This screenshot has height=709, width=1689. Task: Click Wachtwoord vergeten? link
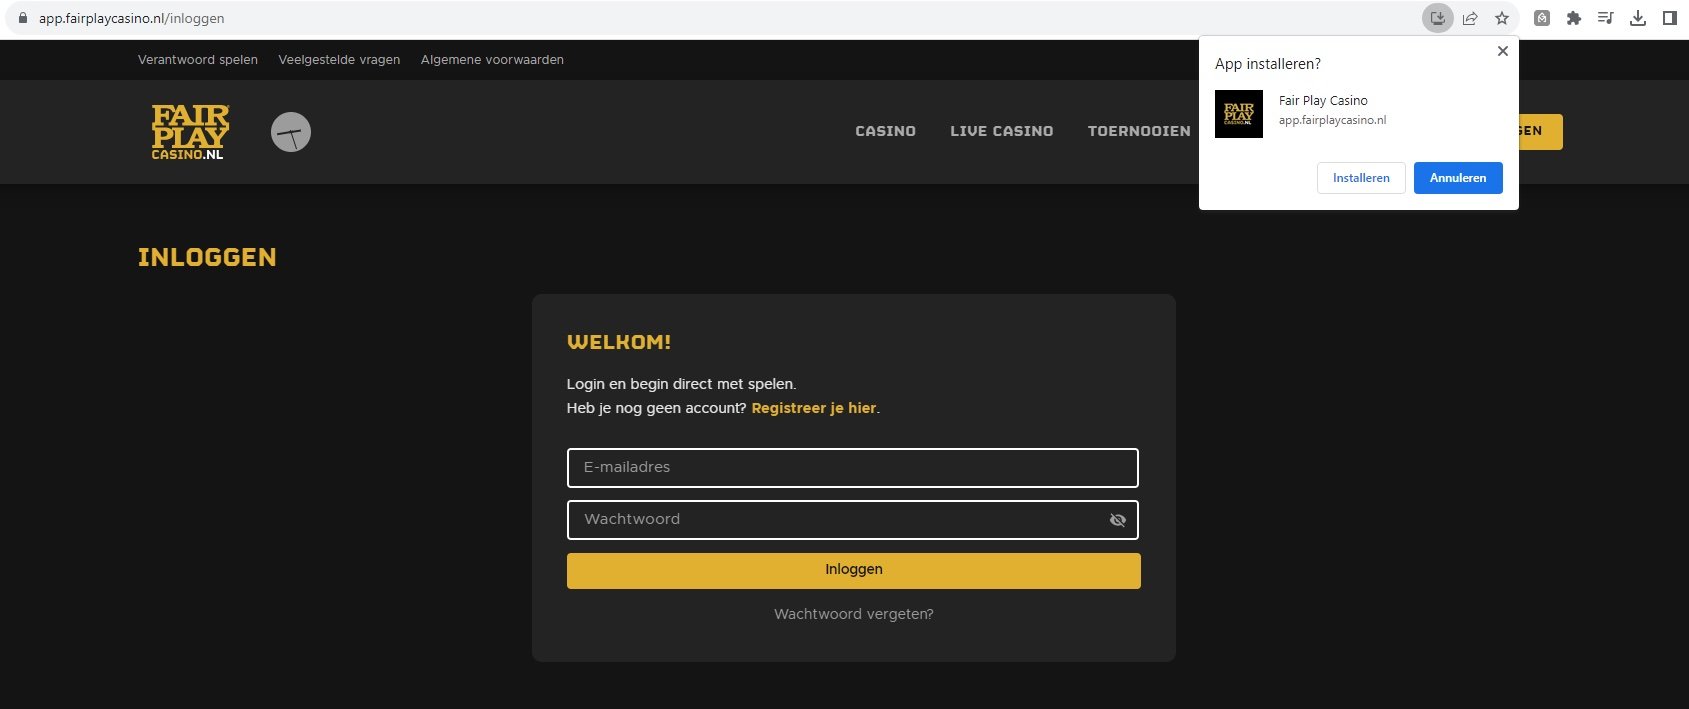854,614
